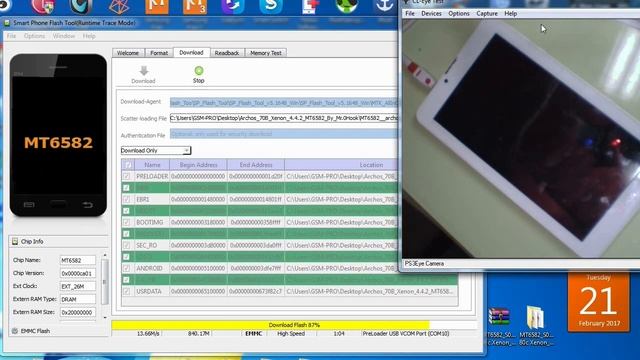Toggle the ANDROID row checkbox
This screenshot has width=640, height=360.
pyautogui.click(x=127, y=269)
